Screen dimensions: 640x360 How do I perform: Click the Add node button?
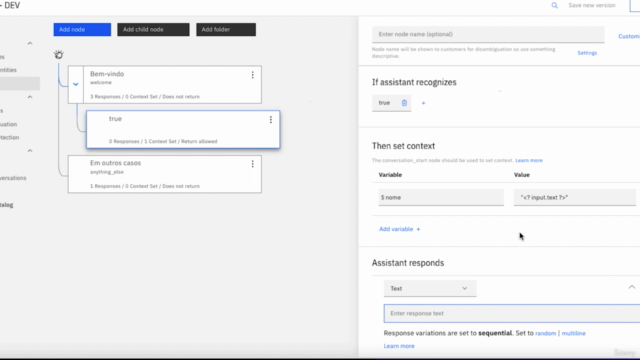(82, 29)
